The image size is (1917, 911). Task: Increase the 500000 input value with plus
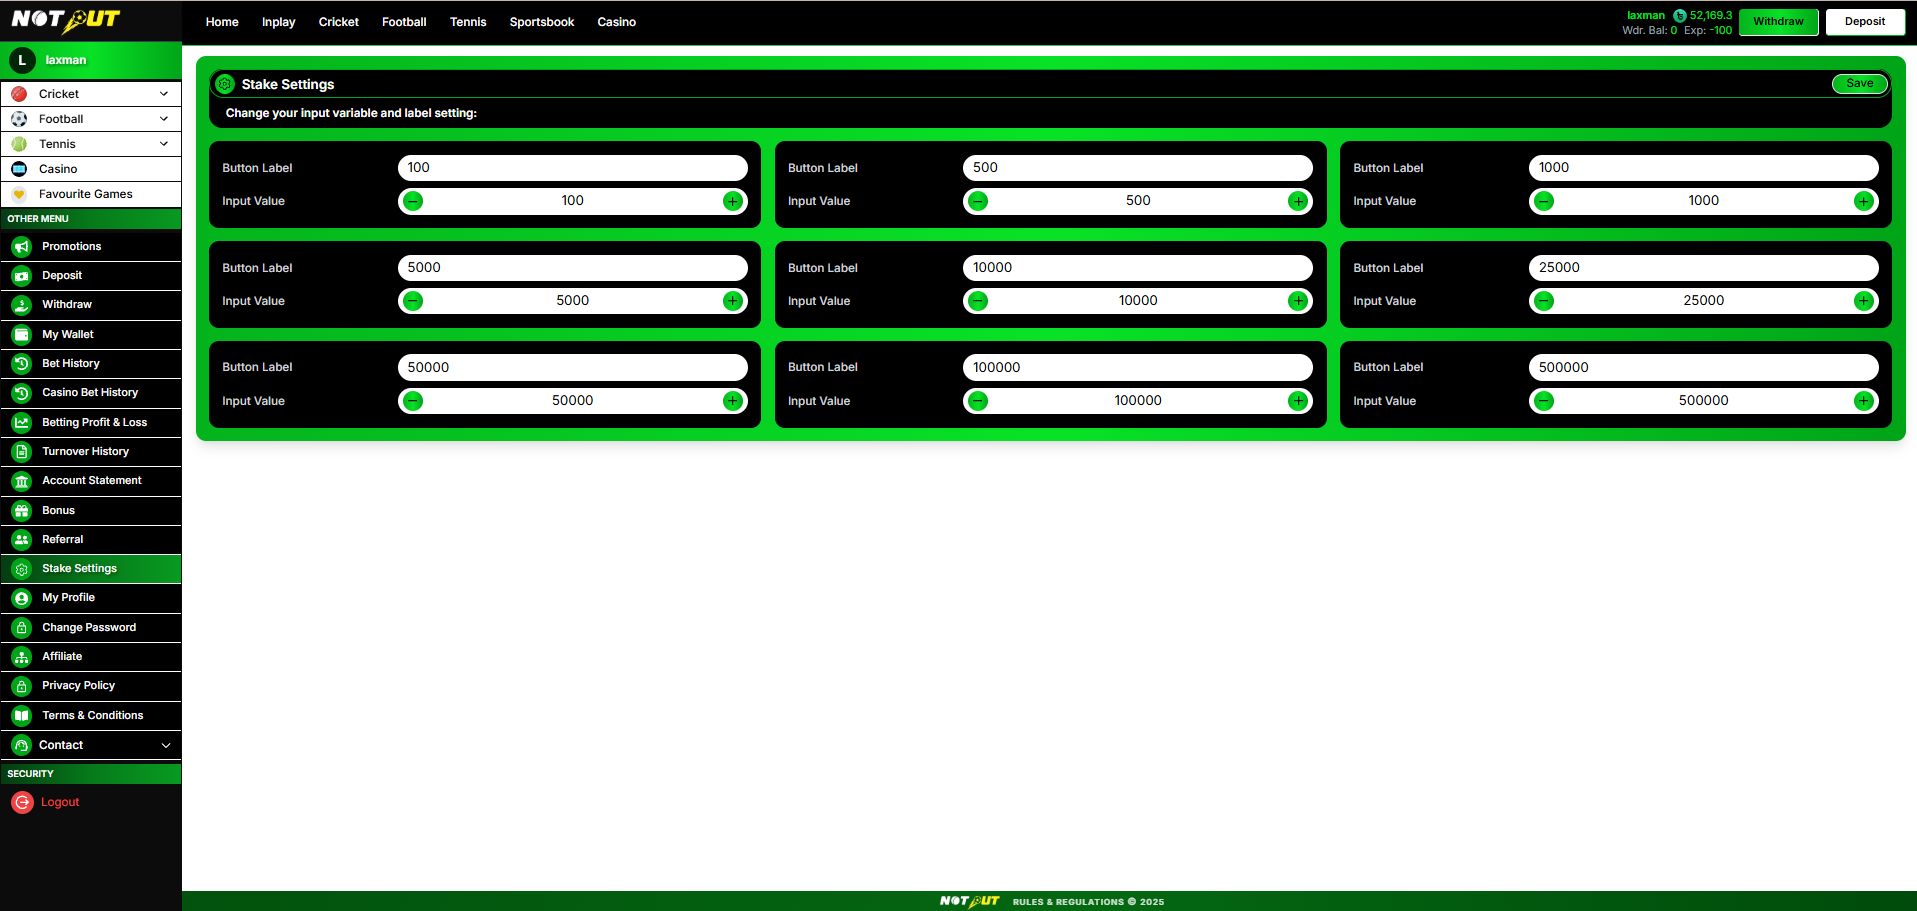tap(1864, 401)
